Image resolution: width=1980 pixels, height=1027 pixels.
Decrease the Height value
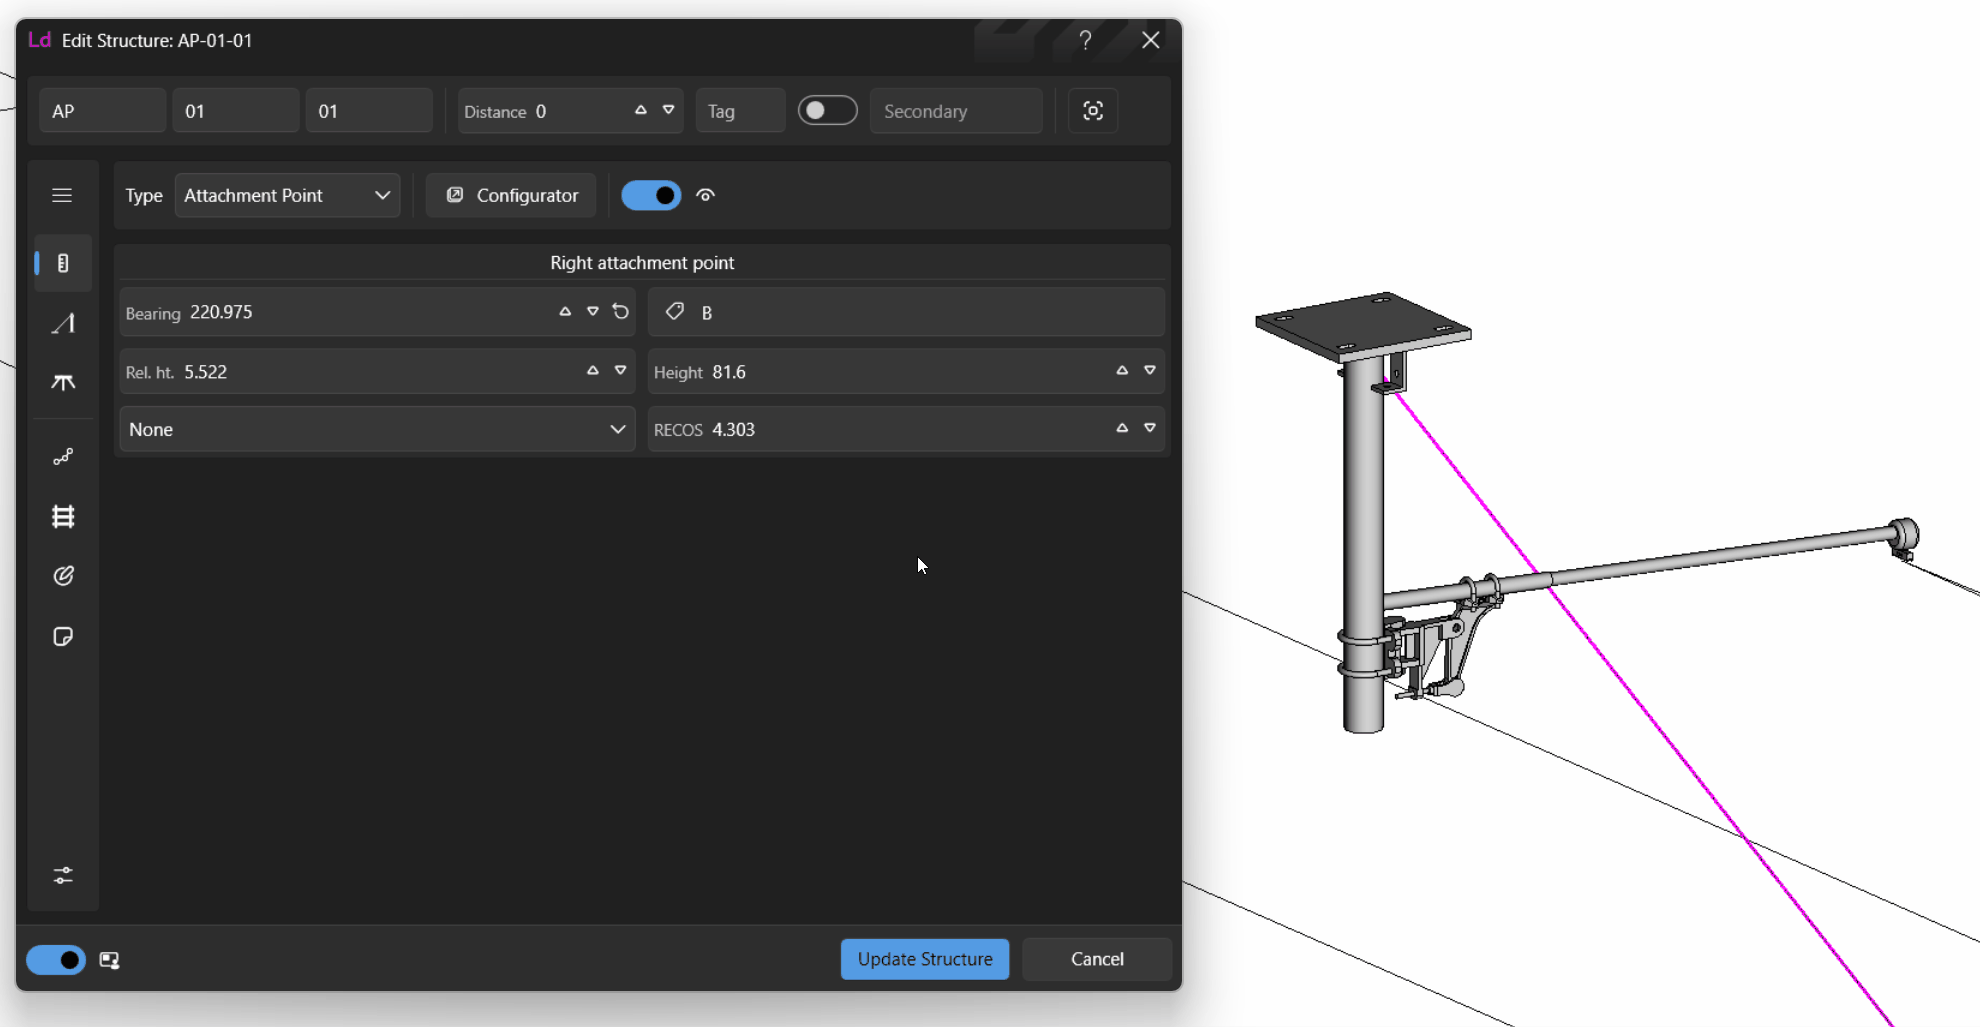tap(1150, 370)
